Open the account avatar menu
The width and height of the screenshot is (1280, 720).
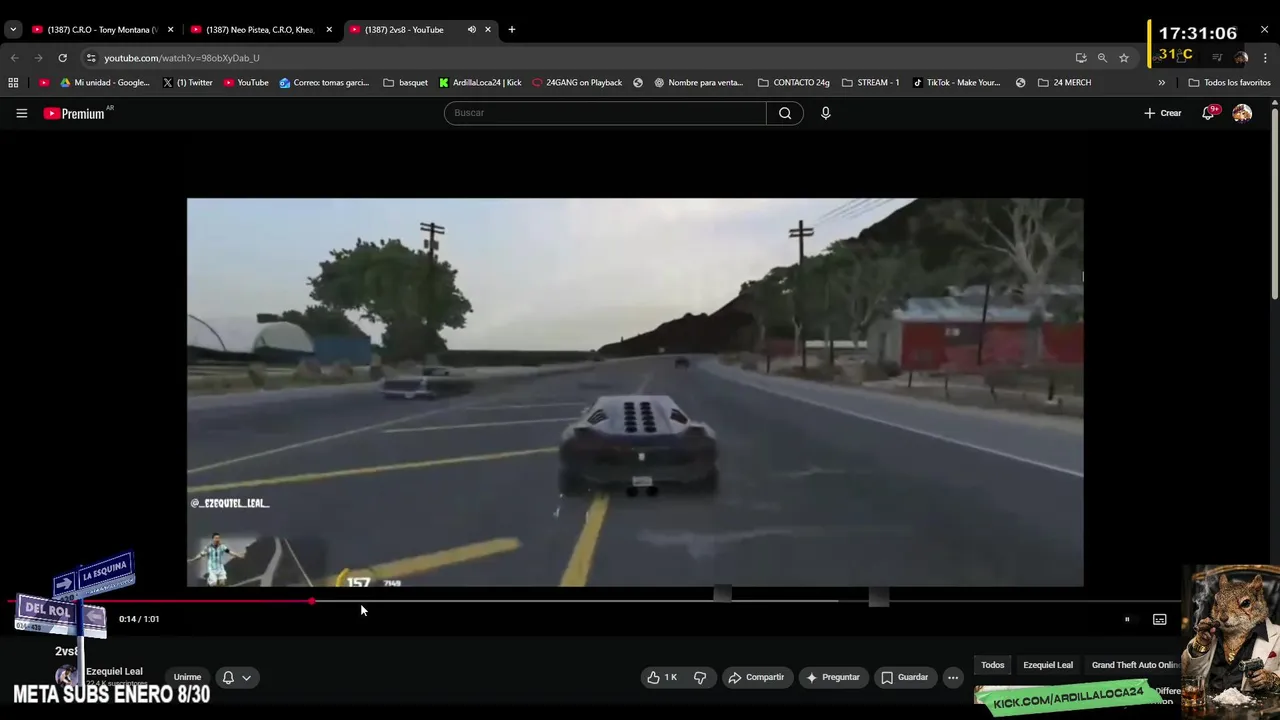(x=1242, y=113)
